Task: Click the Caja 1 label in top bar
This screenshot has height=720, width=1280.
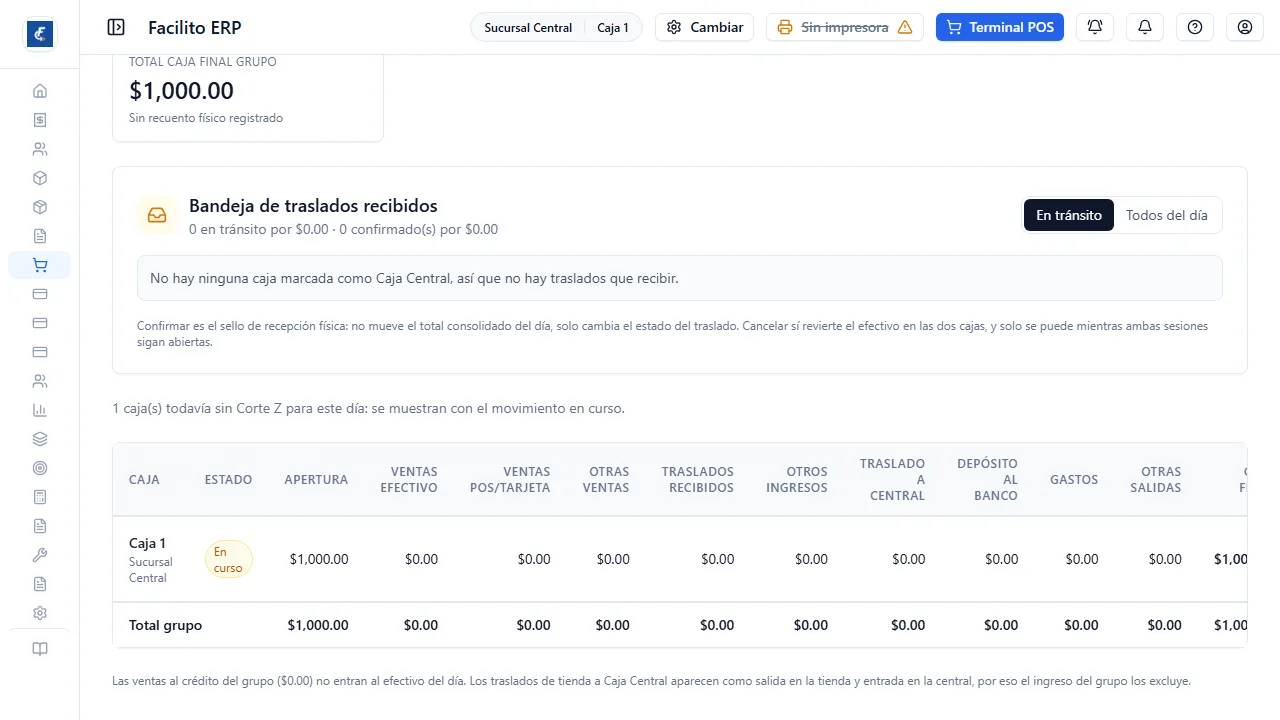Action: tap(613, 28)
